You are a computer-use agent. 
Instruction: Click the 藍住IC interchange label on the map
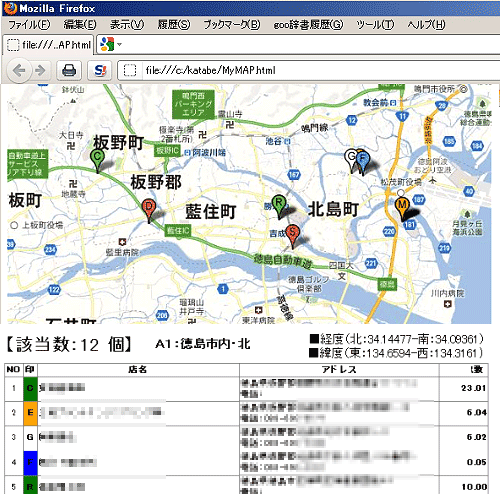[178, 230]
